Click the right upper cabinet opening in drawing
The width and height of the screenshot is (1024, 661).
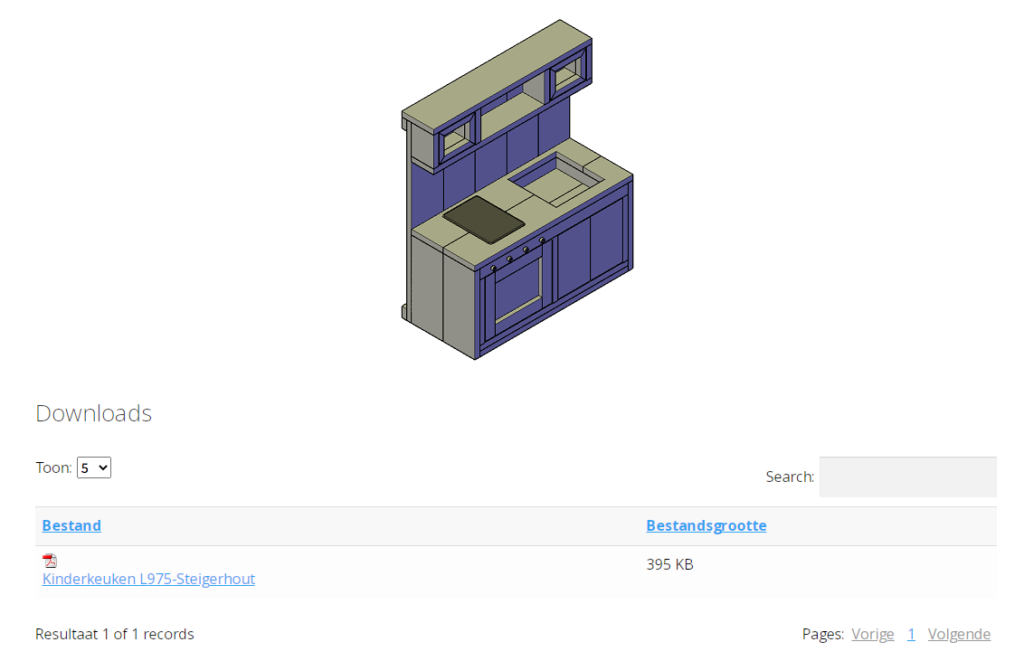click(569, 78)
